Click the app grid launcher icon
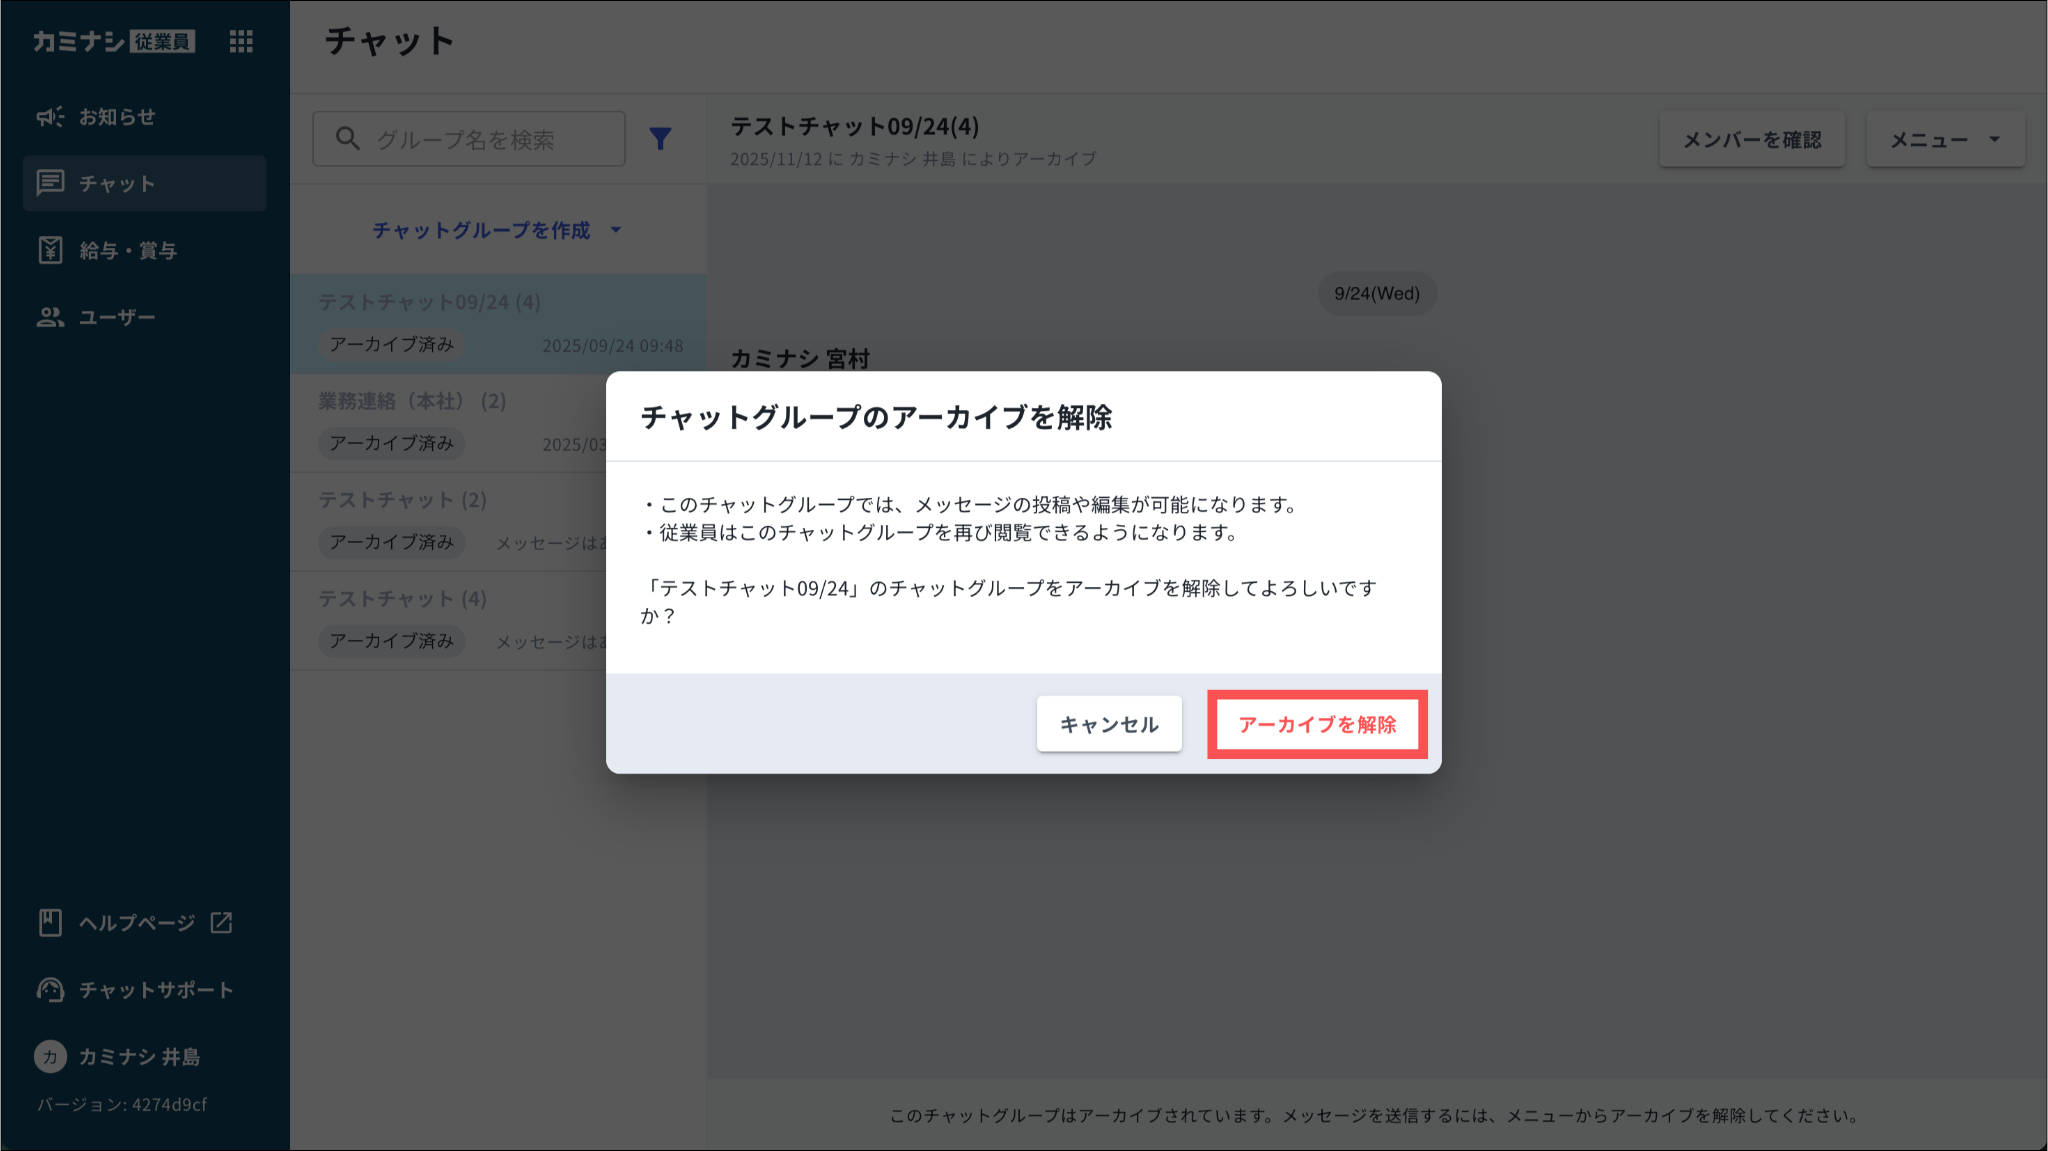Screen dimensions: 2048x1151 click(241, 41)
